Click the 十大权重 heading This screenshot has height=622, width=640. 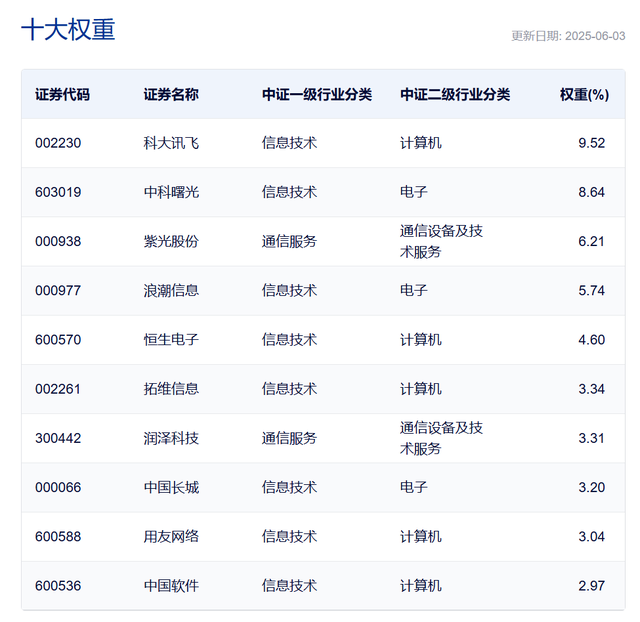68,29
